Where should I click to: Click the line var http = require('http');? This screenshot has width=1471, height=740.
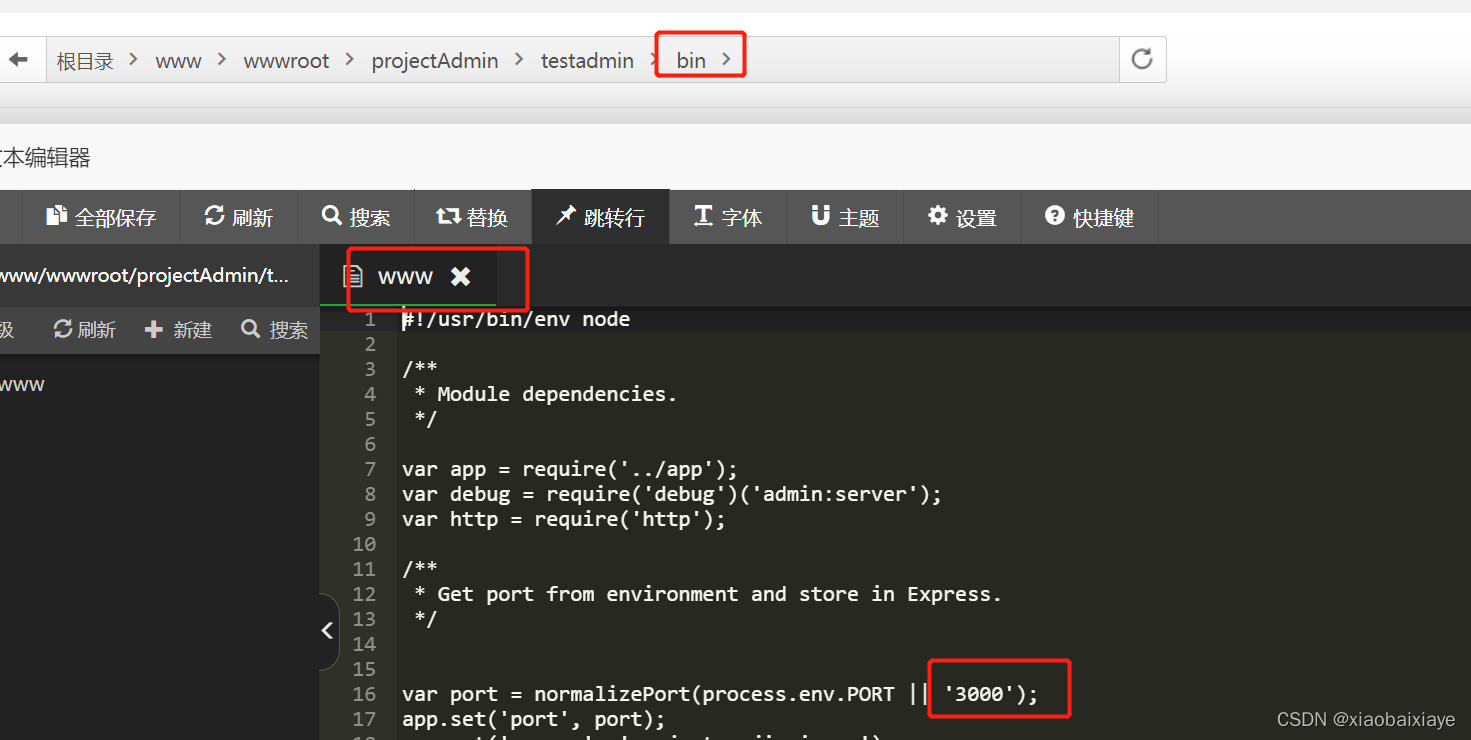pyautogui.click(x=564, y=519)
